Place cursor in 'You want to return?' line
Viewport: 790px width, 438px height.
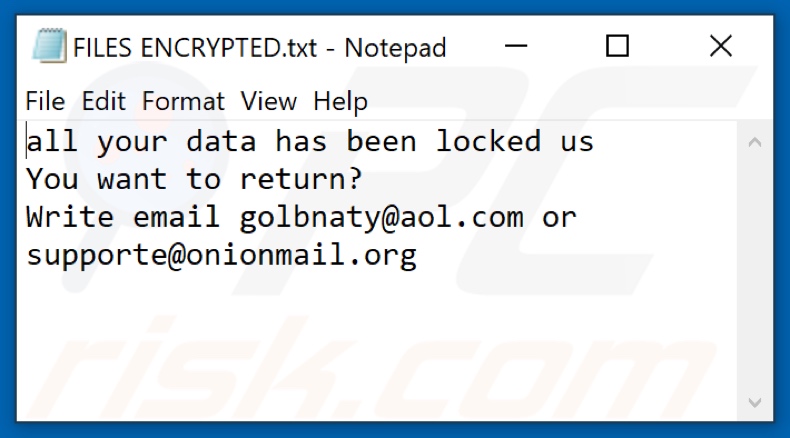click(194, 180)
